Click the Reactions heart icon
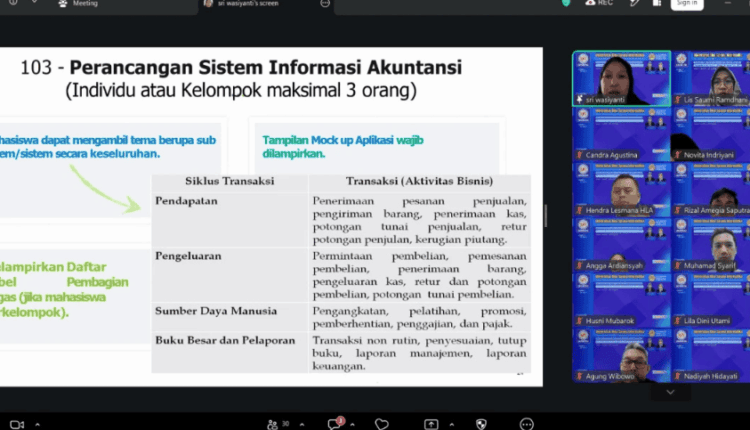 (382, 424)
